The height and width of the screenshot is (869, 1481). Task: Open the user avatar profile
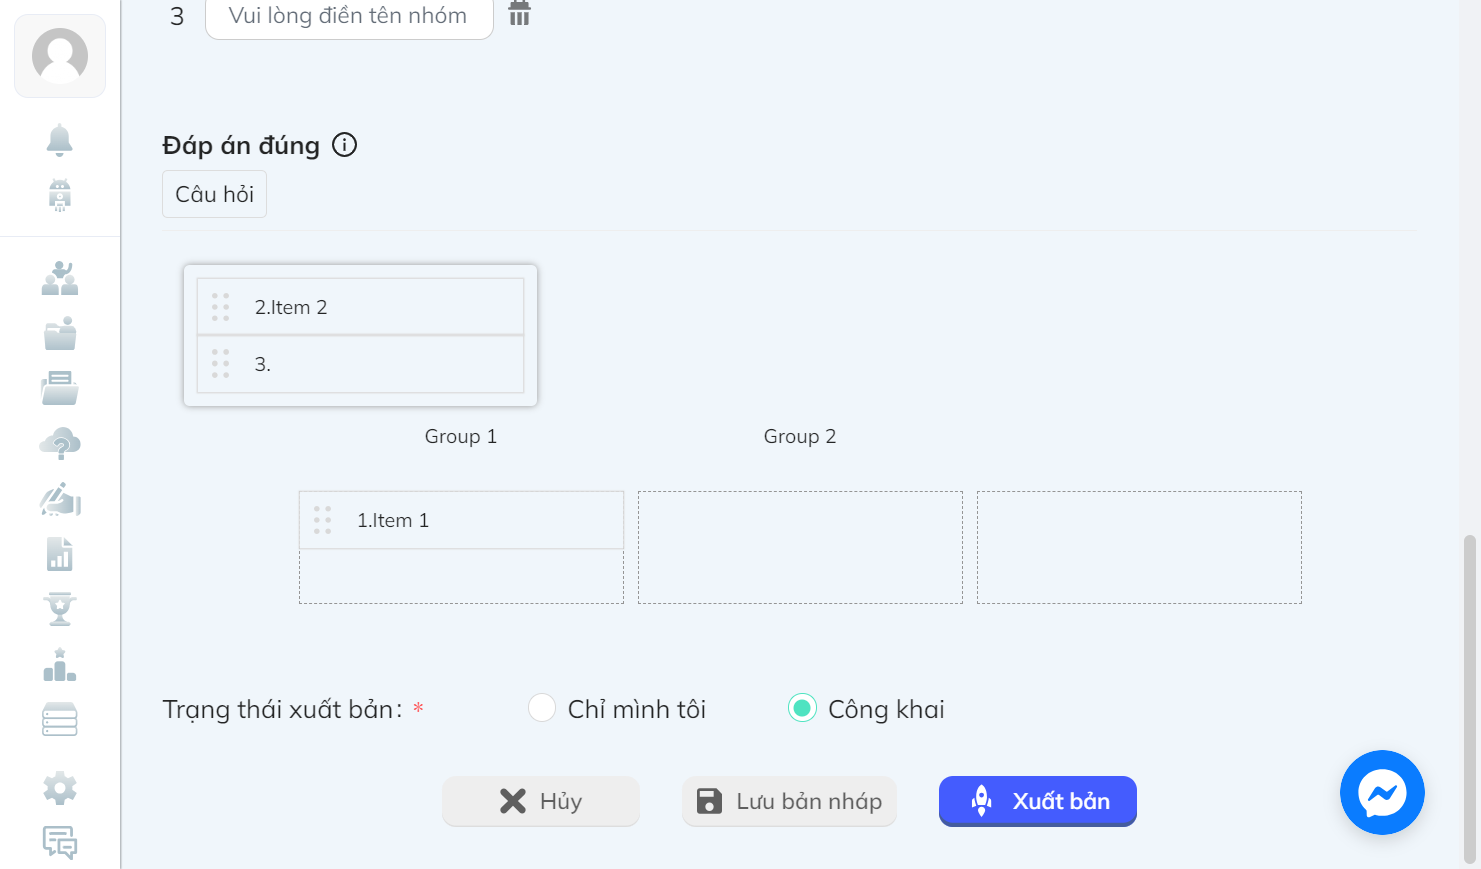coord(60,56)
